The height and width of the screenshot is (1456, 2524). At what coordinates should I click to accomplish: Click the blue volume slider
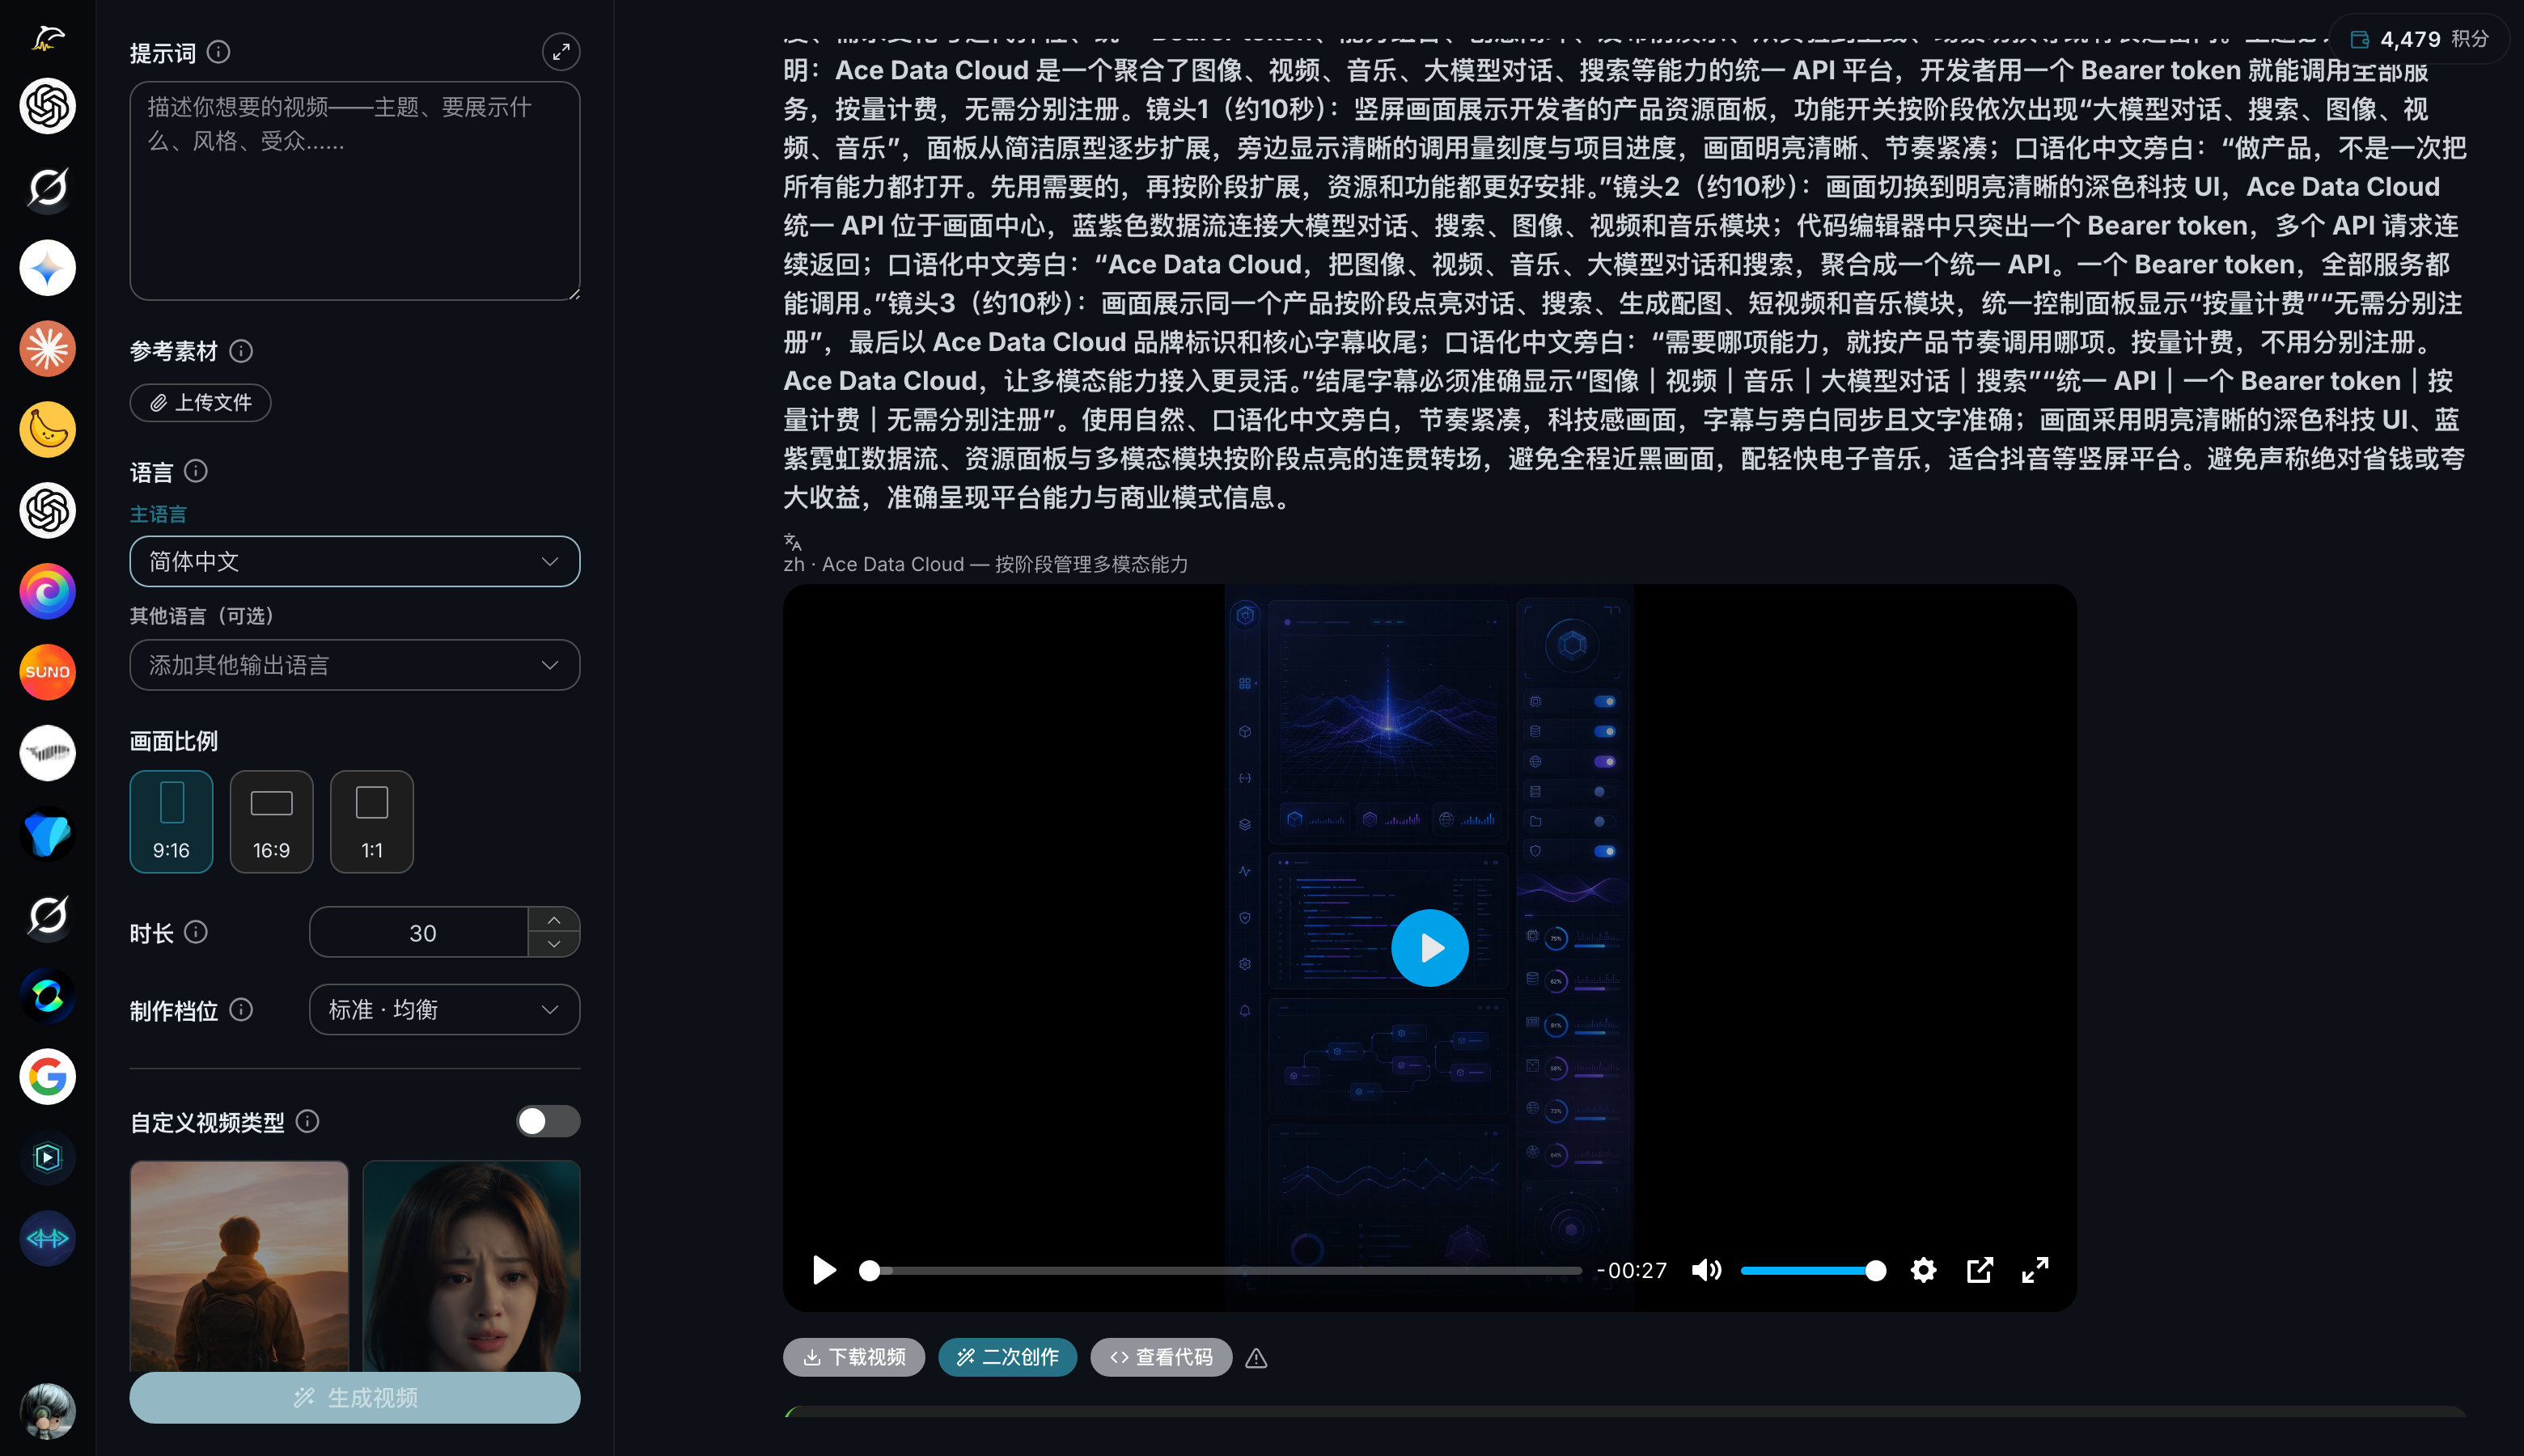coord(1813,1270)
